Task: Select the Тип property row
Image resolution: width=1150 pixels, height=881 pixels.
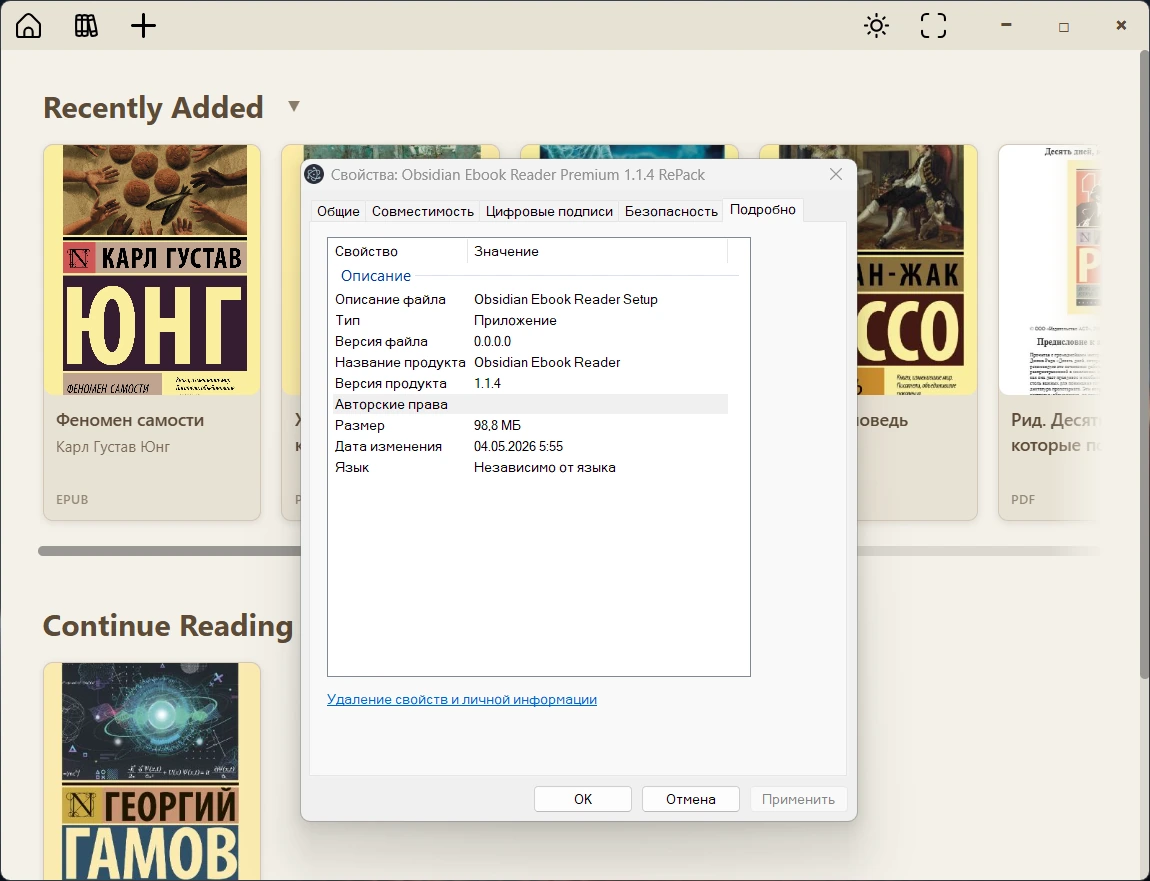Action: pos(530,321)
